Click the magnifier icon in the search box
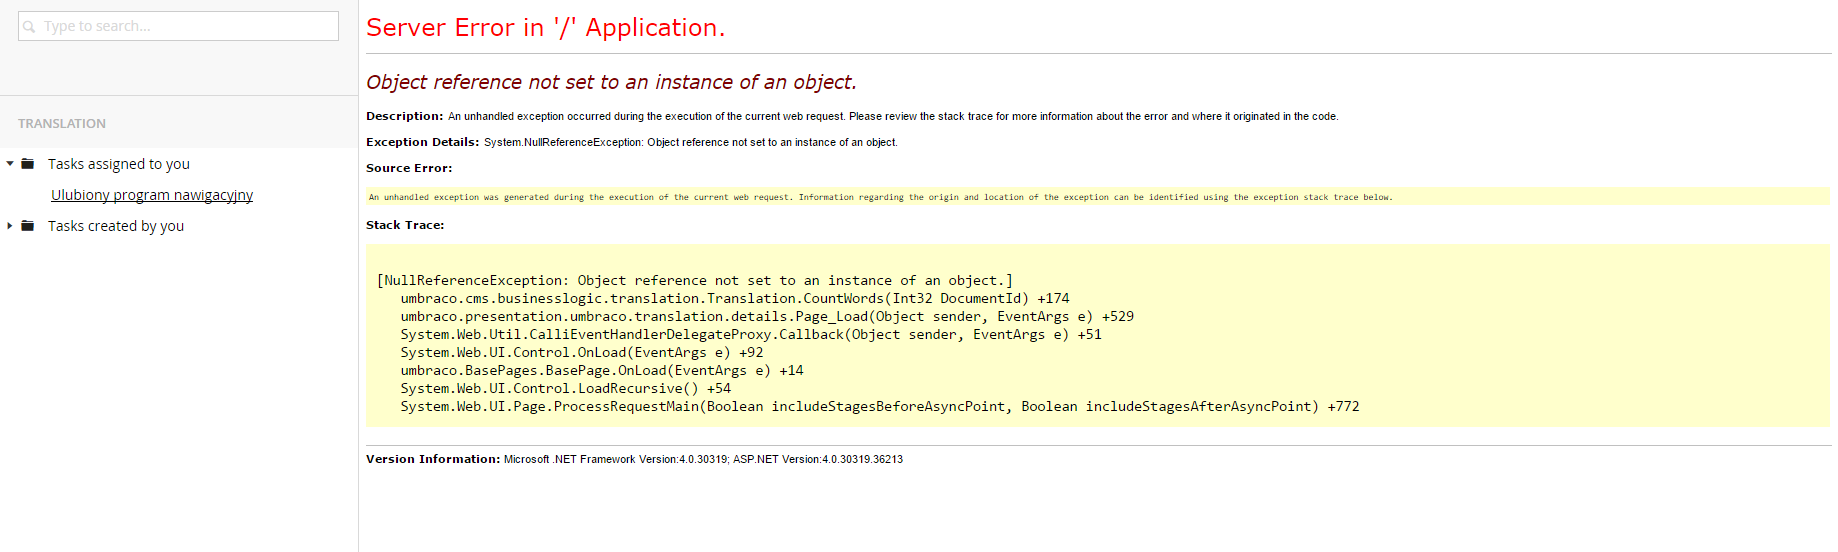 click(x=29, y=27)
